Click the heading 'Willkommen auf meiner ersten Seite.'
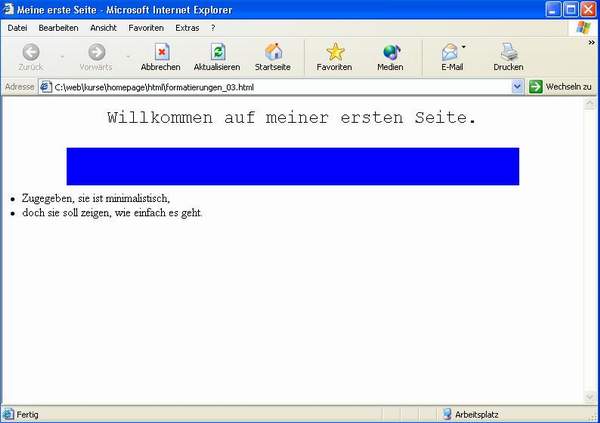The image size is (600, 423). [x=292, y=118]
